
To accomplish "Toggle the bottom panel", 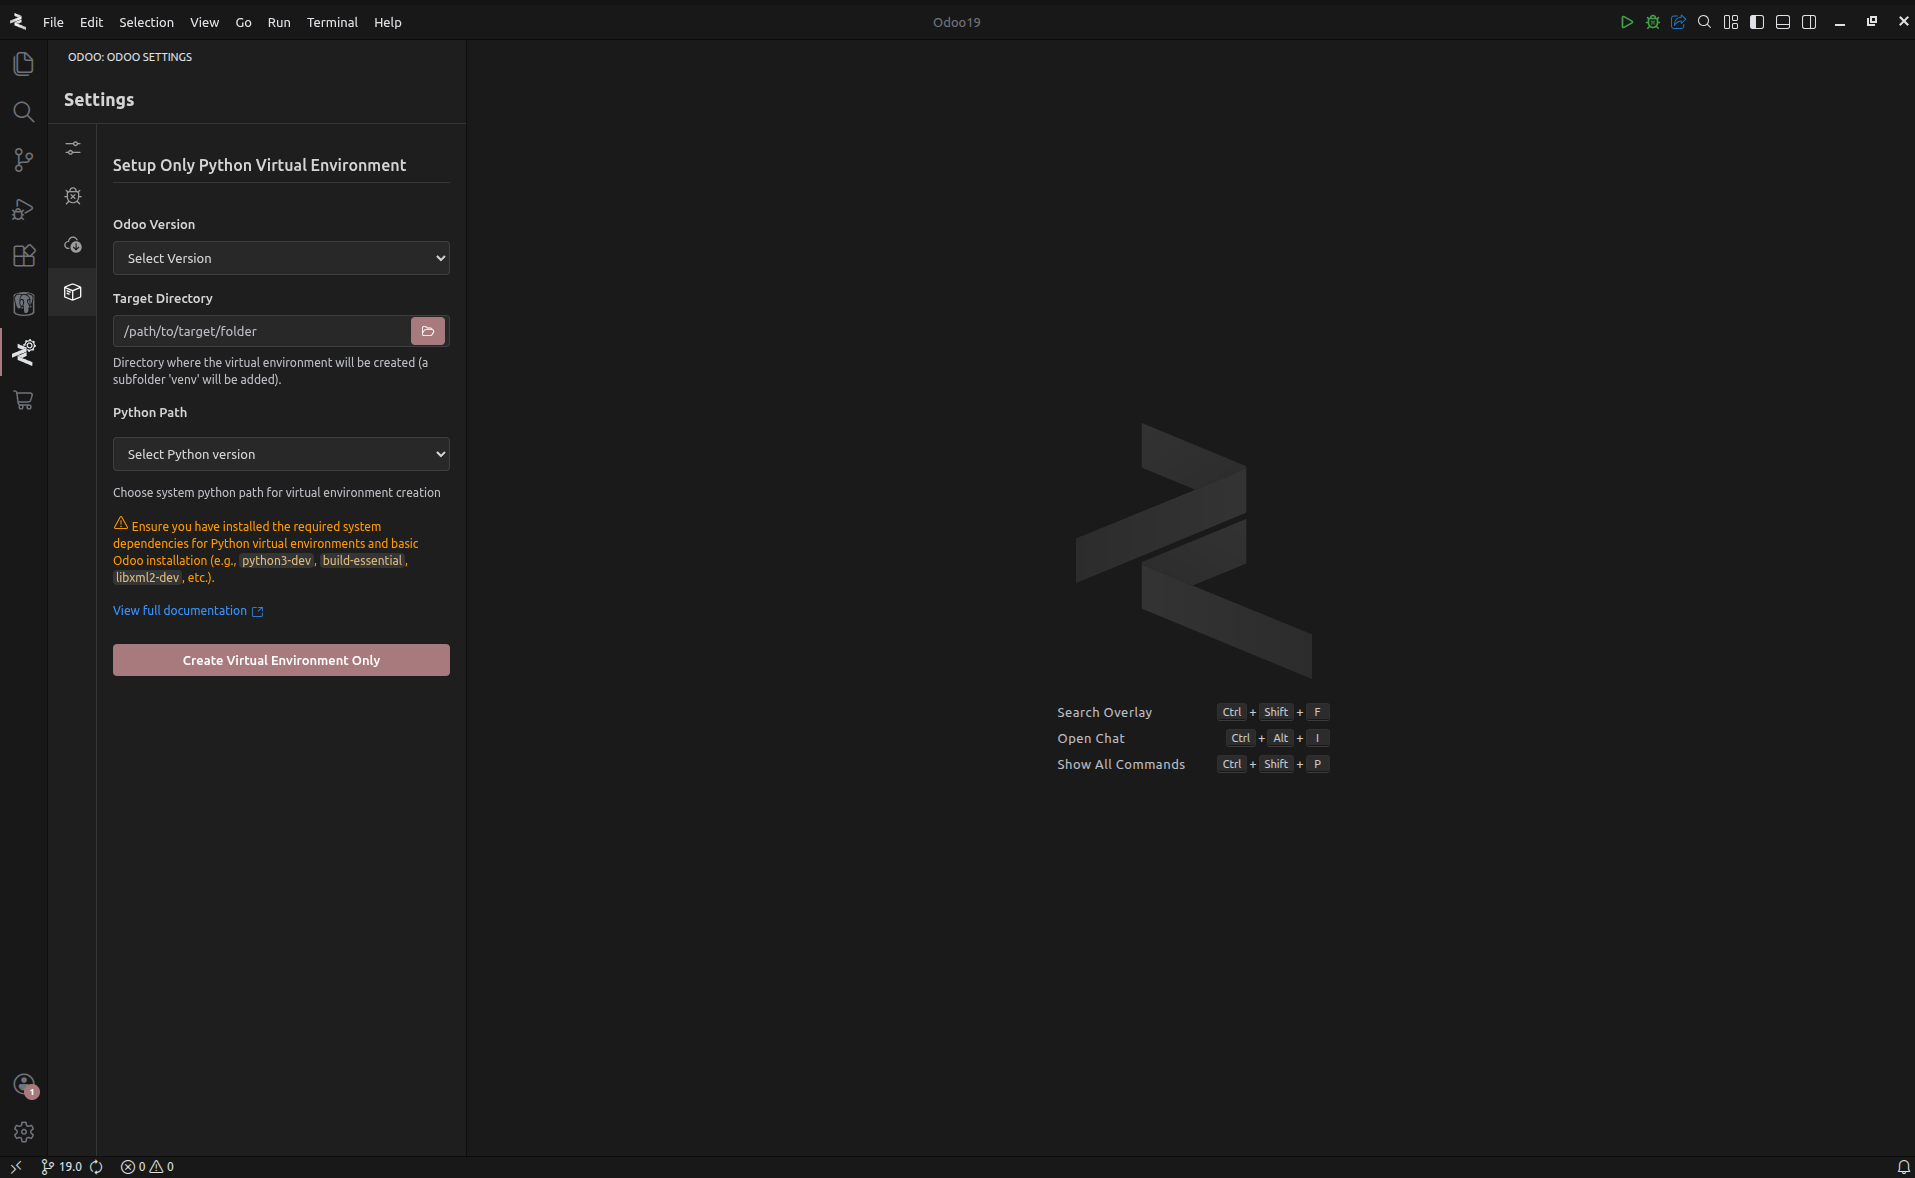I will click(x=1783, y=22).
